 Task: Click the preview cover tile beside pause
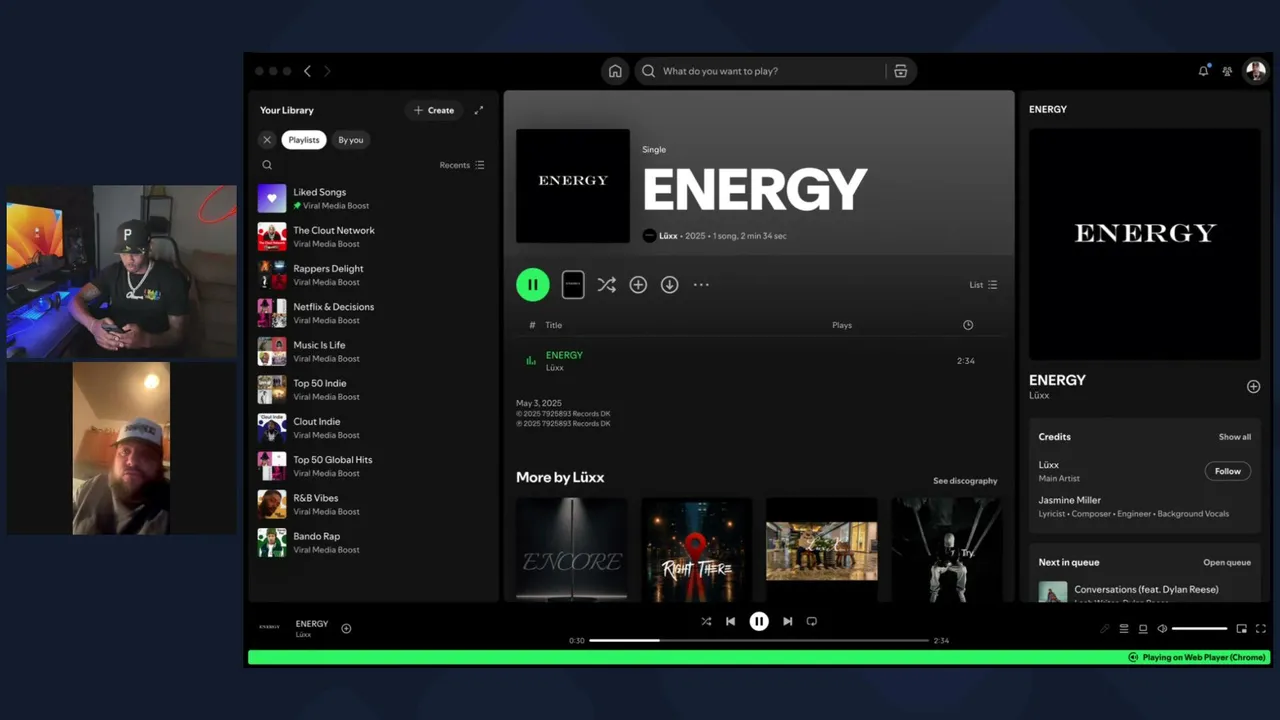coord(573,285)
